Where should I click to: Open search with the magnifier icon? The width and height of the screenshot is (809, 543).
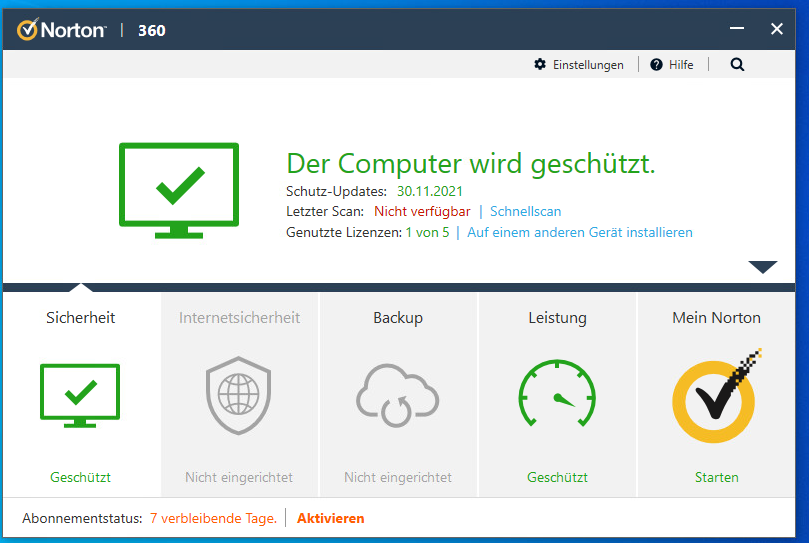pyautogui.click(x=737, y=65)
